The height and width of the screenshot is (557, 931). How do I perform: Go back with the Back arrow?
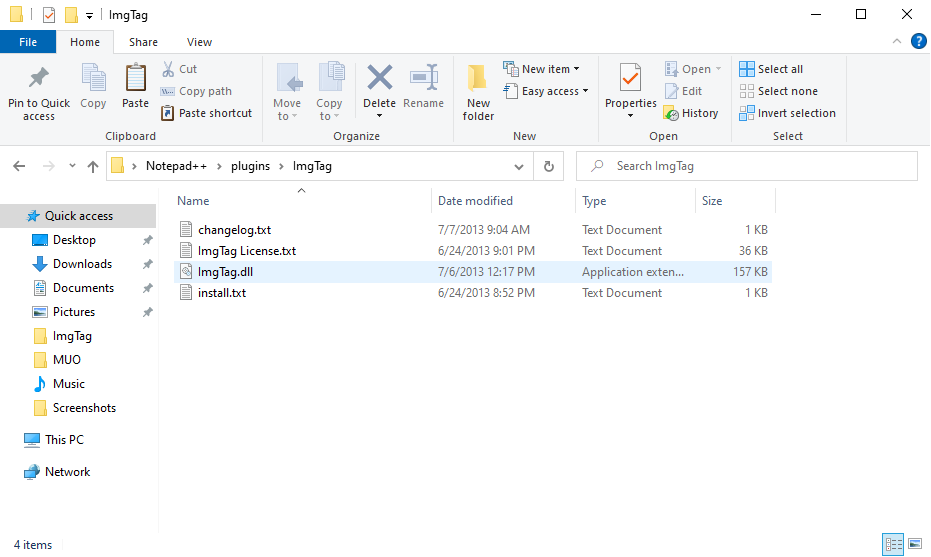coord(19,166)
